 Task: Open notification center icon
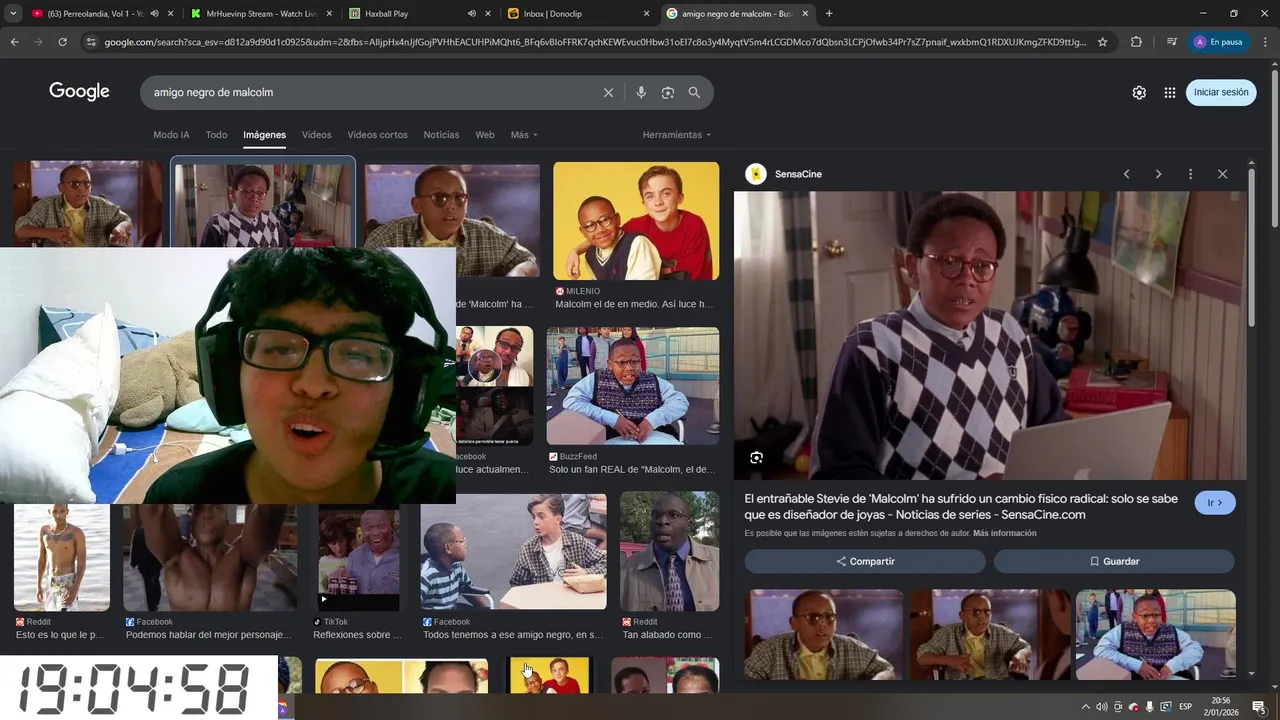tap(1259, 707)
